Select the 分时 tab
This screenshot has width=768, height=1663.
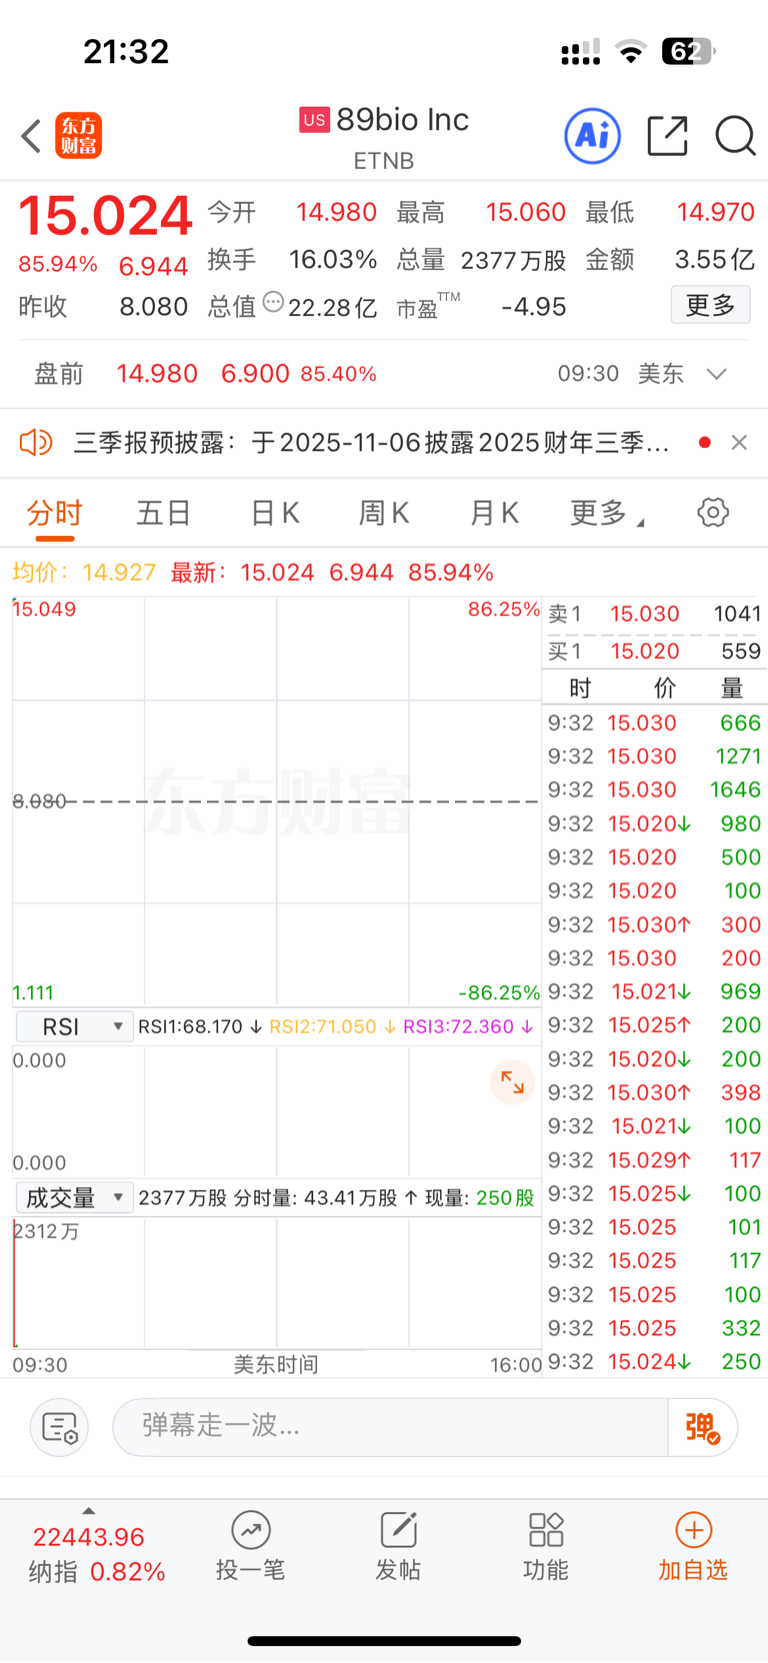pos(54,513)
